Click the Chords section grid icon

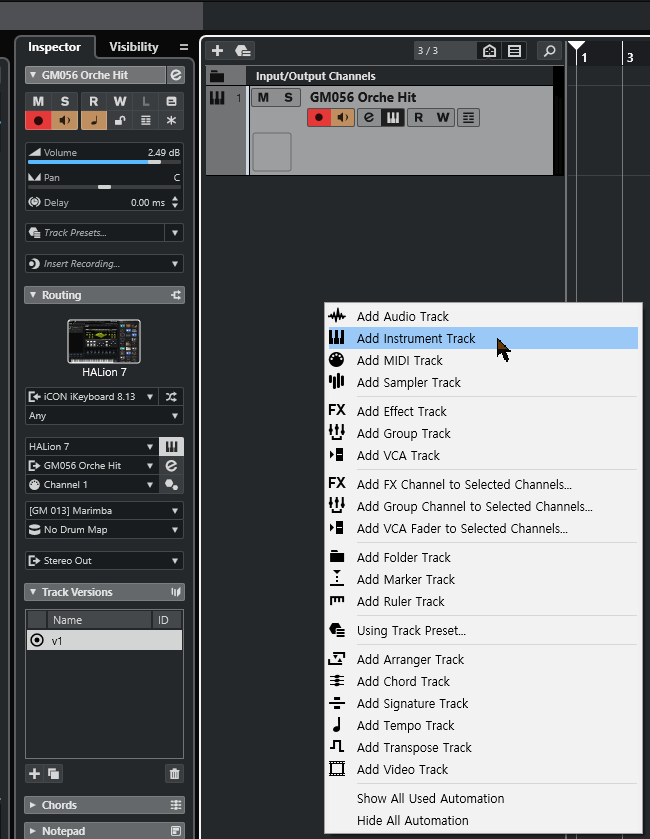point(176,805)
